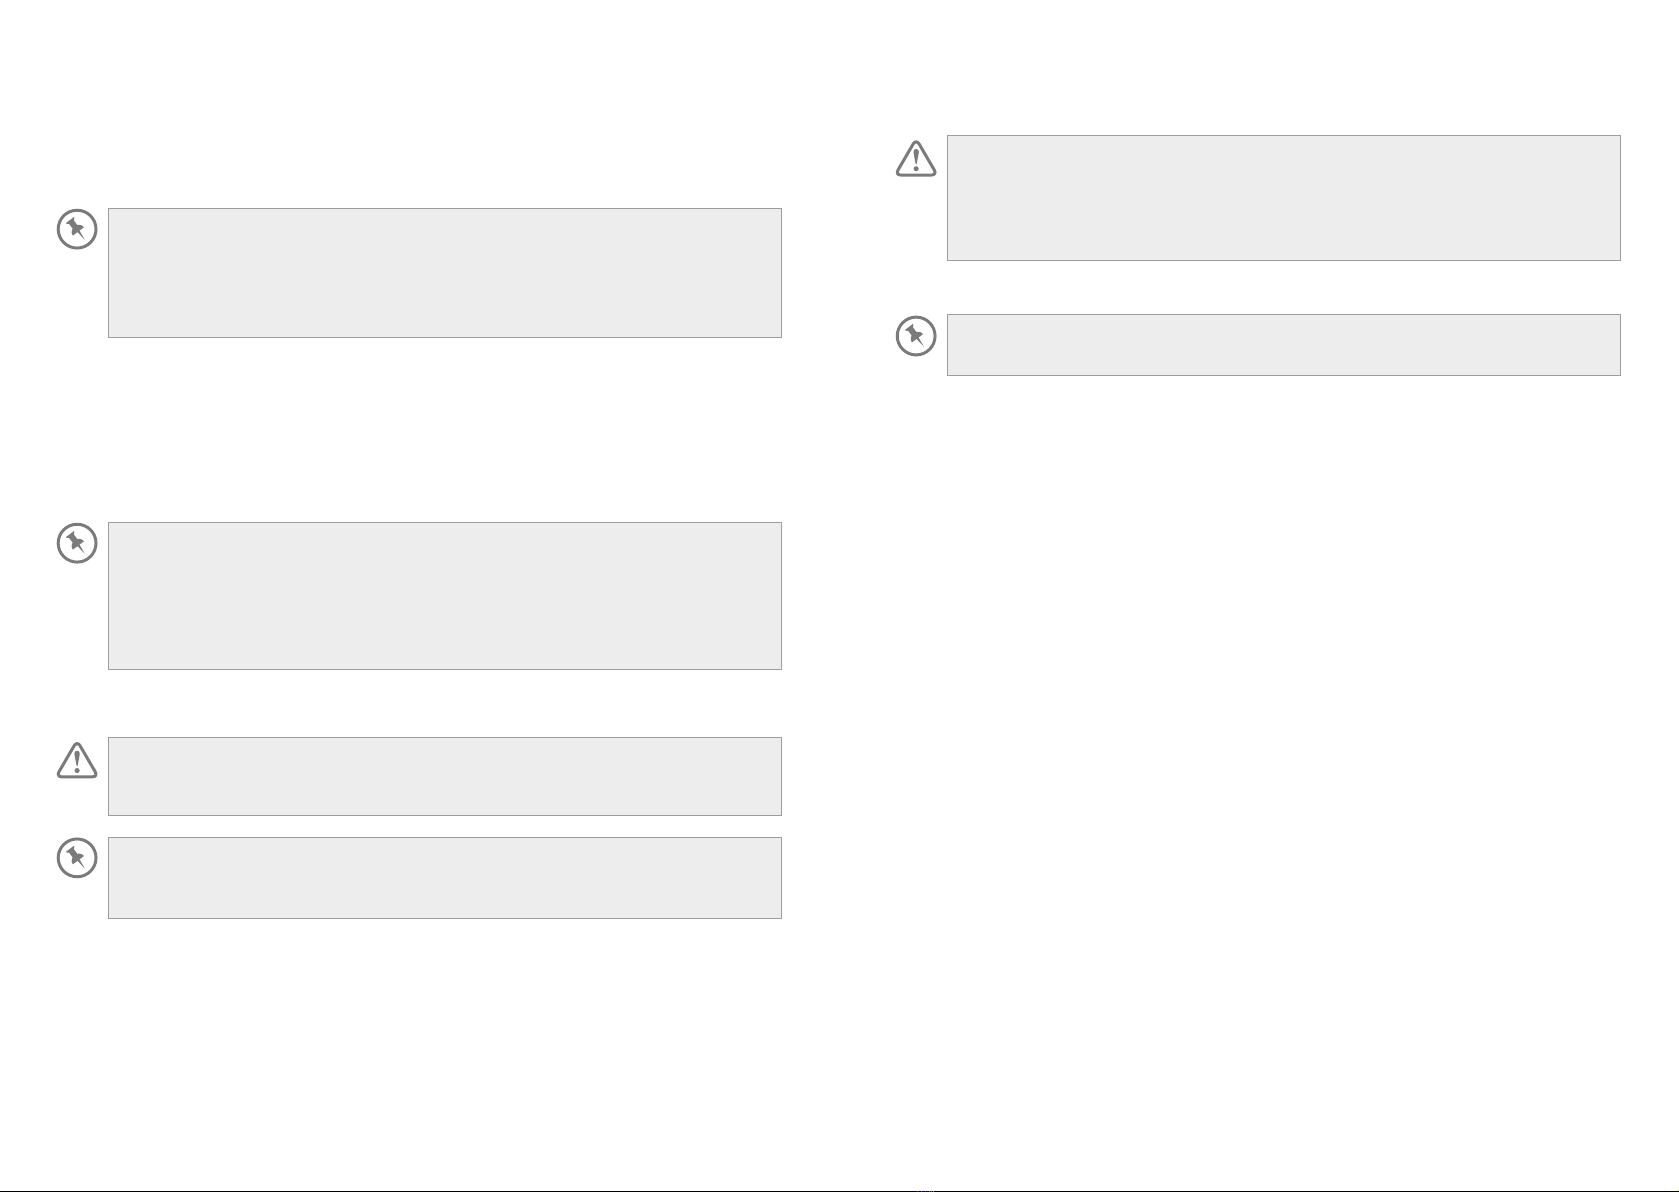Select the pushpin icon below the right-page warning triangle
Viewport: 1679px width, 1192px height.
click(916, 336)
